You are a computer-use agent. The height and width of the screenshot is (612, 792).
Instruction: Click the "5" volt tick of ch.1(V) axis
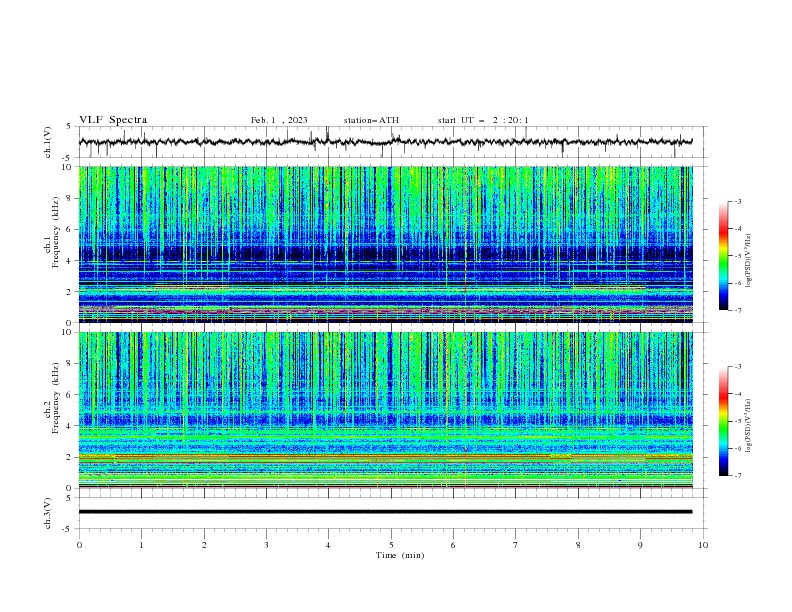69,127
